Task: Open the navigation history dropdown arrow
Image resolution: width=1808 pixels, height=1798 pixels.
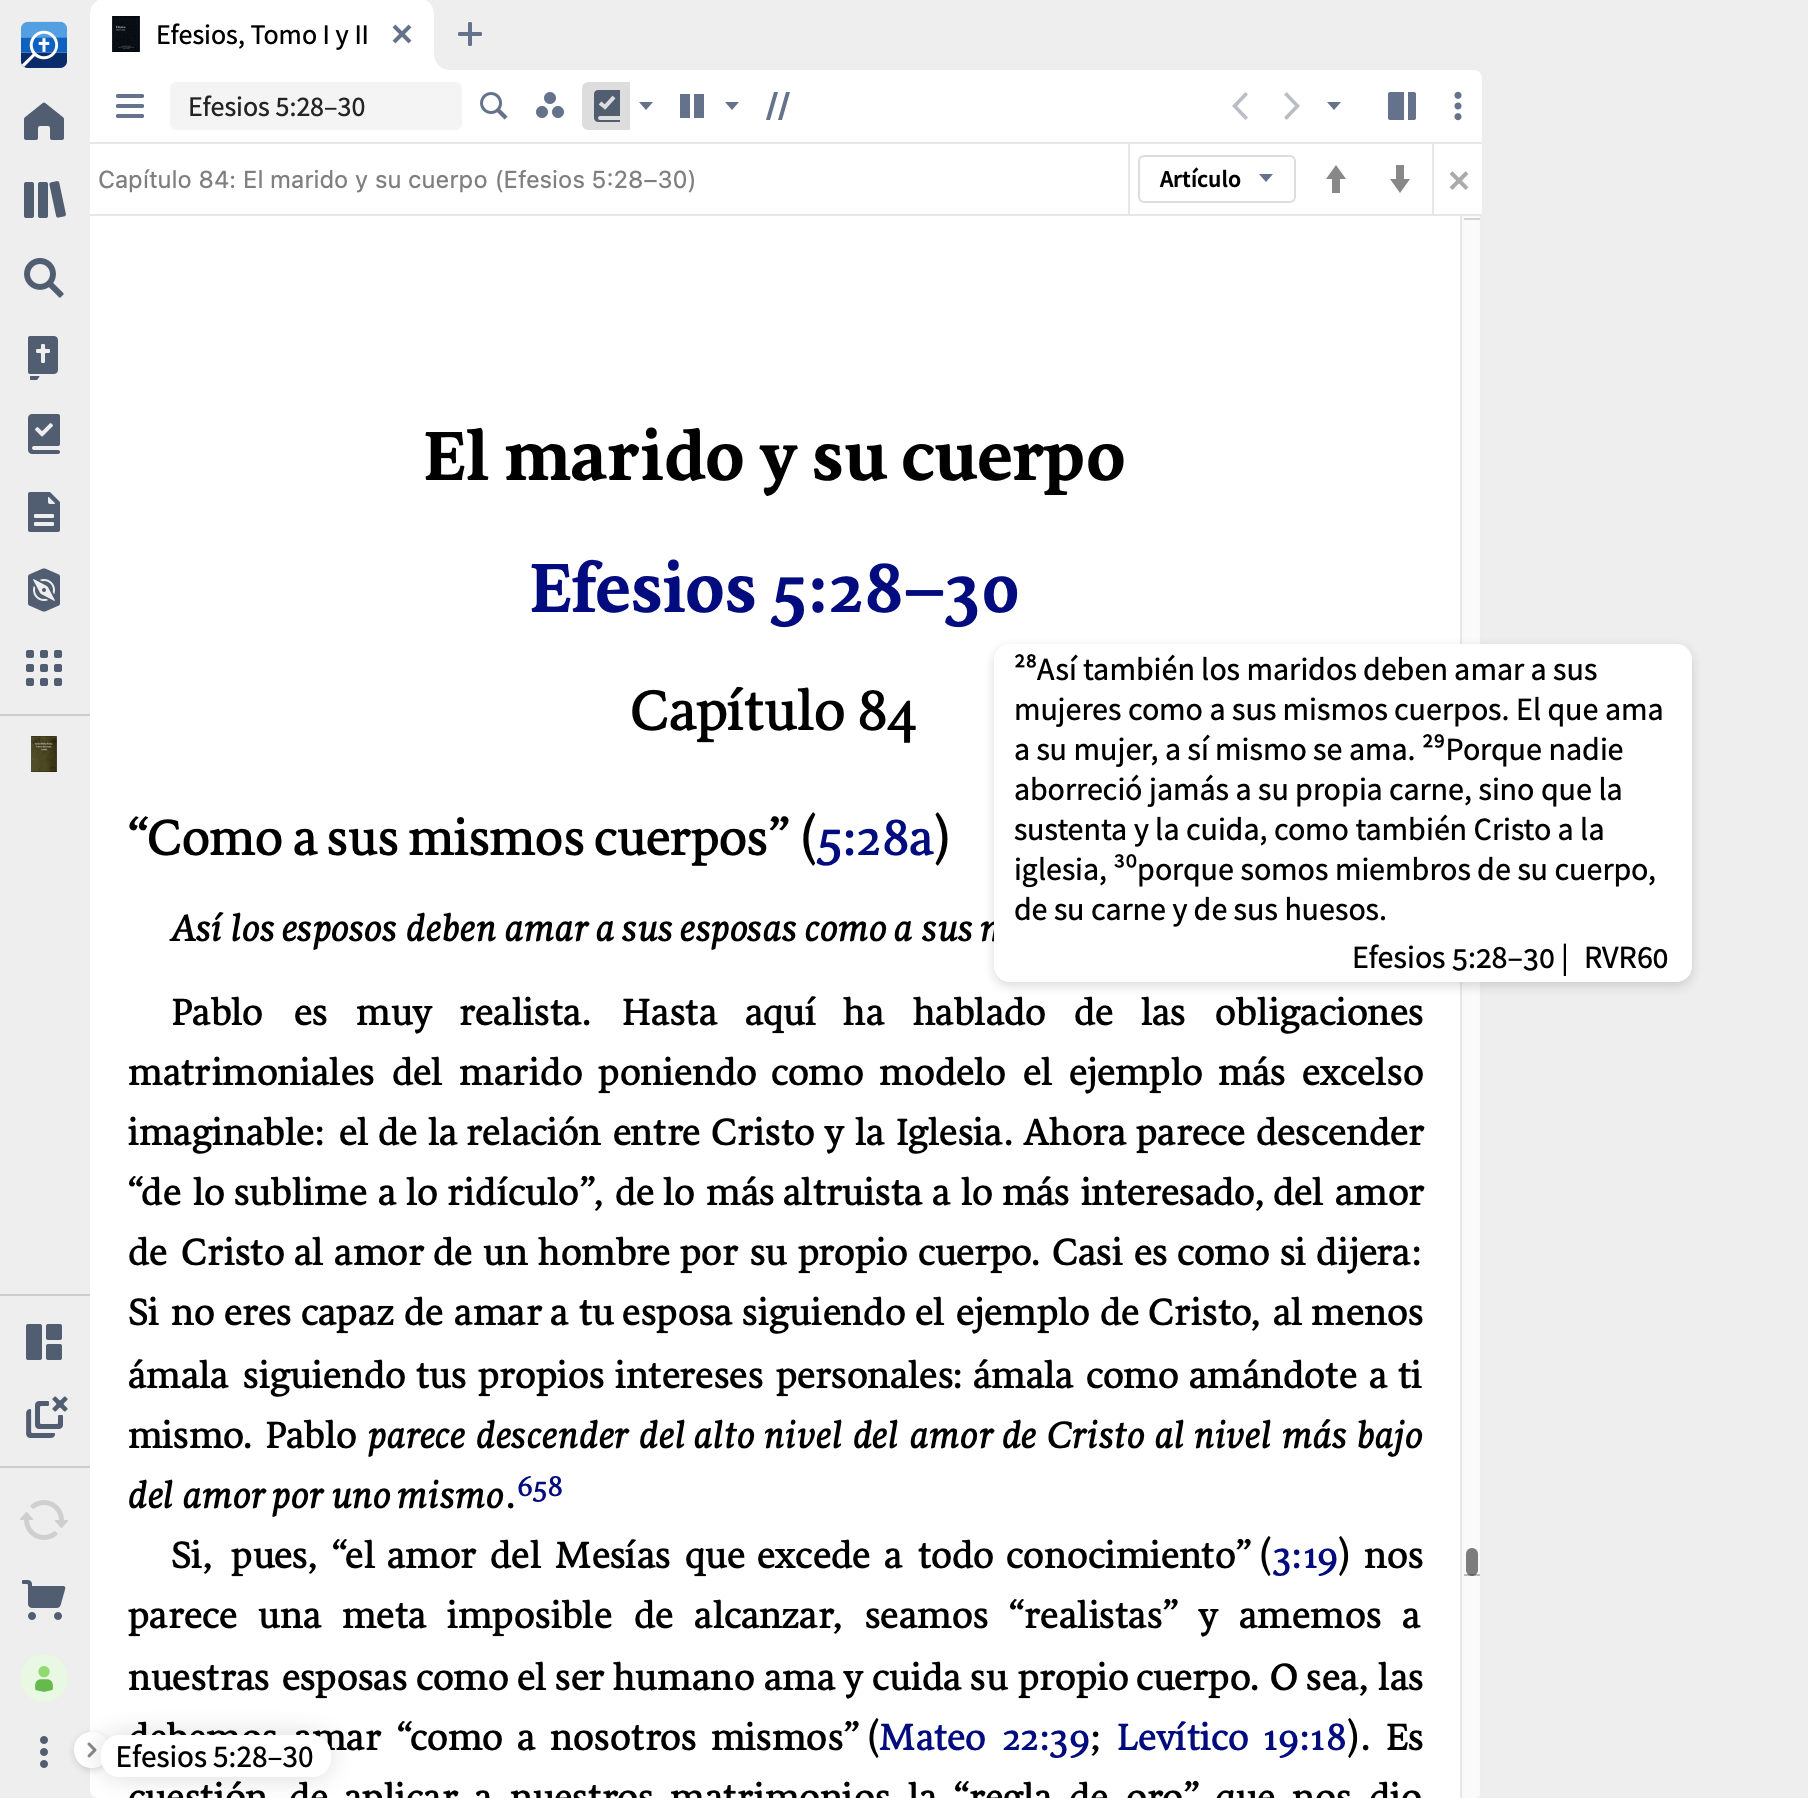Action: [1334, 106]
